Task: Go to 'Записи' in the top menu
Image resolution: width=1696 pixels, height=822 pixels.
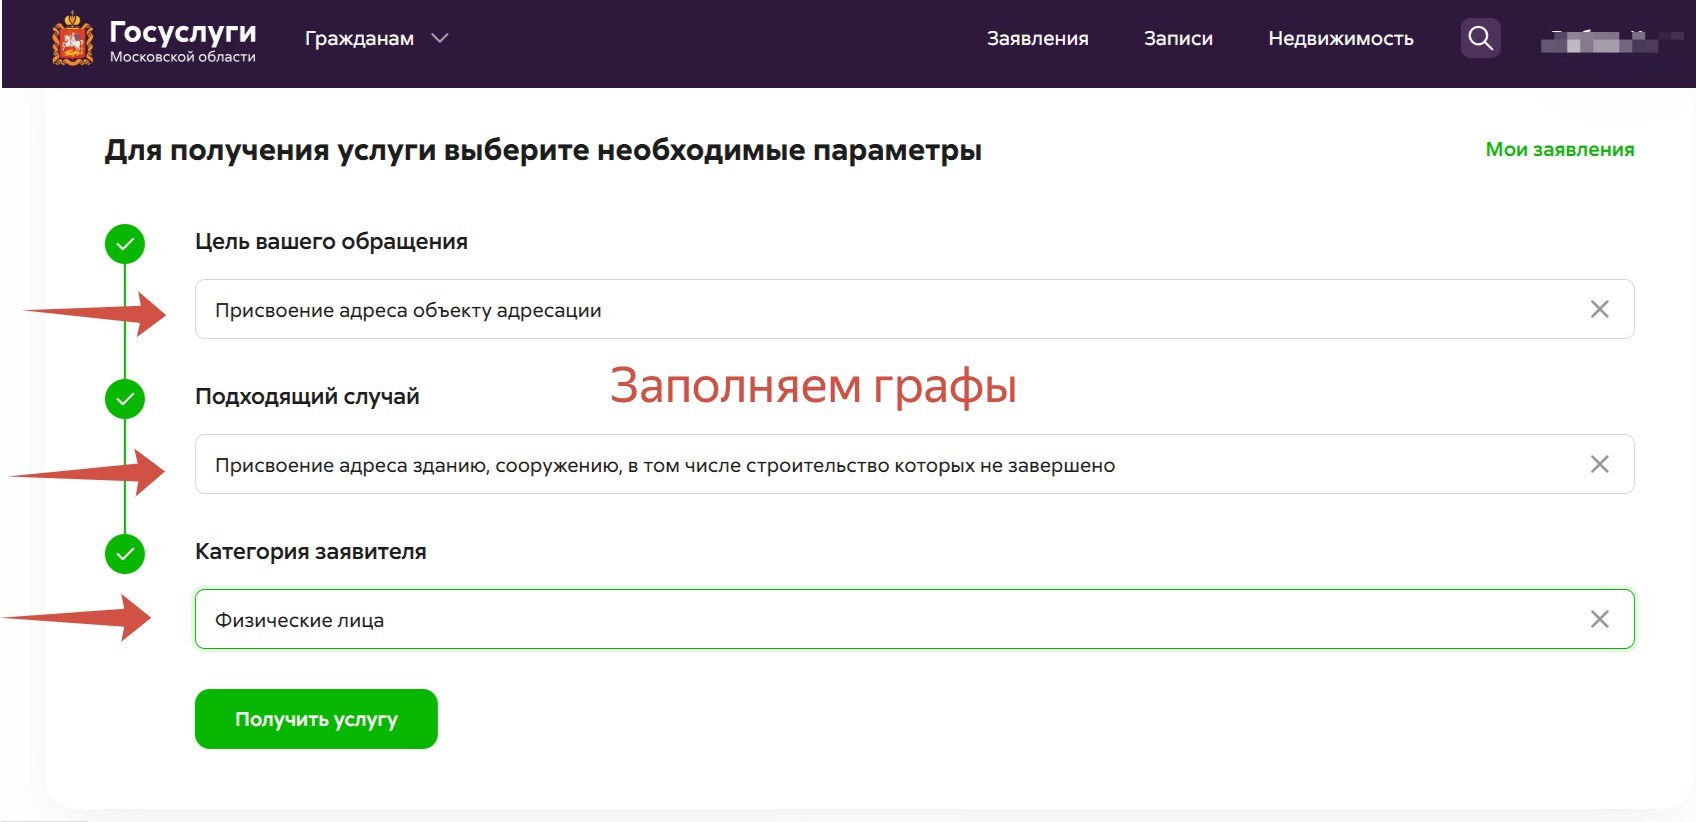Action: click(1178, 38)
